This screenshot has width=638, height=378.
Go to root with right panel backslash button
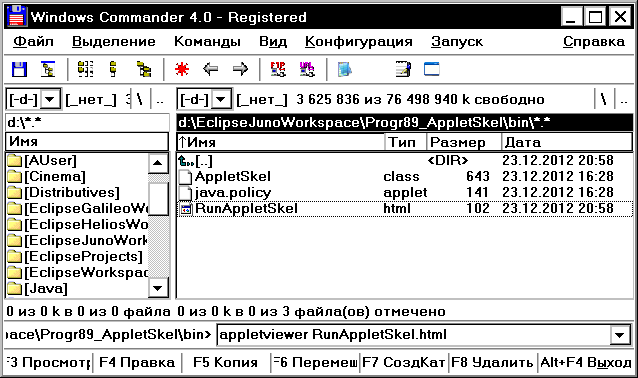click(604, 99)
